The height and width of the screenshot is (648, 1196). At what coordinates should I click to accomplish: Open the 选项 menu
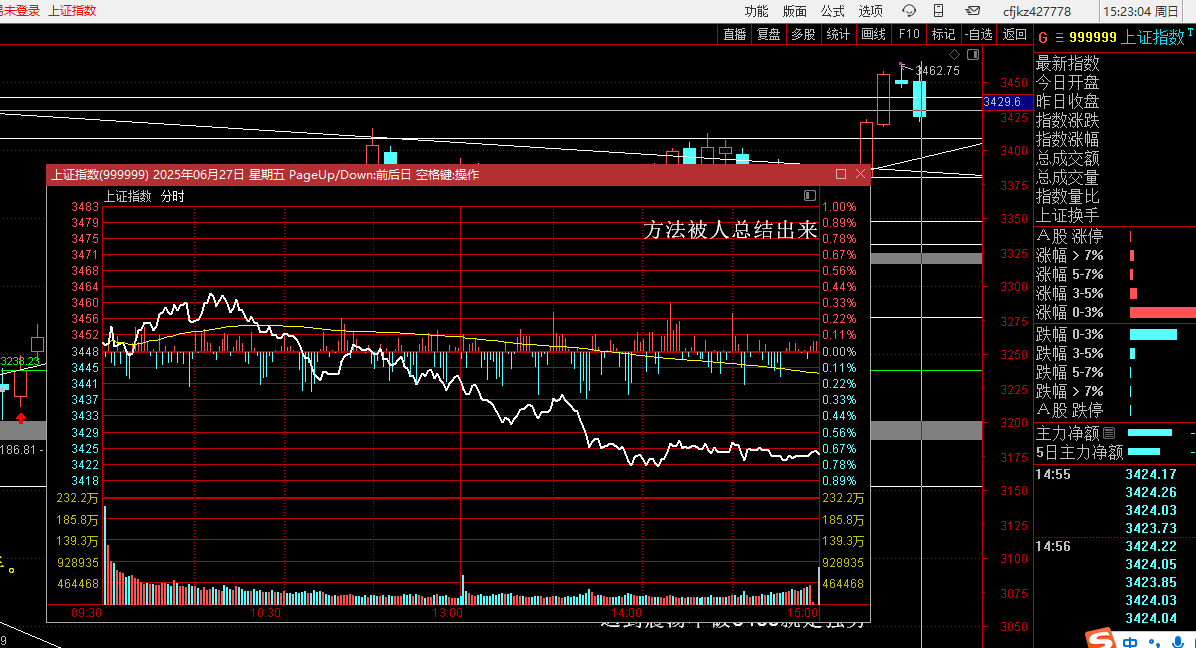[x=870, y=11]
